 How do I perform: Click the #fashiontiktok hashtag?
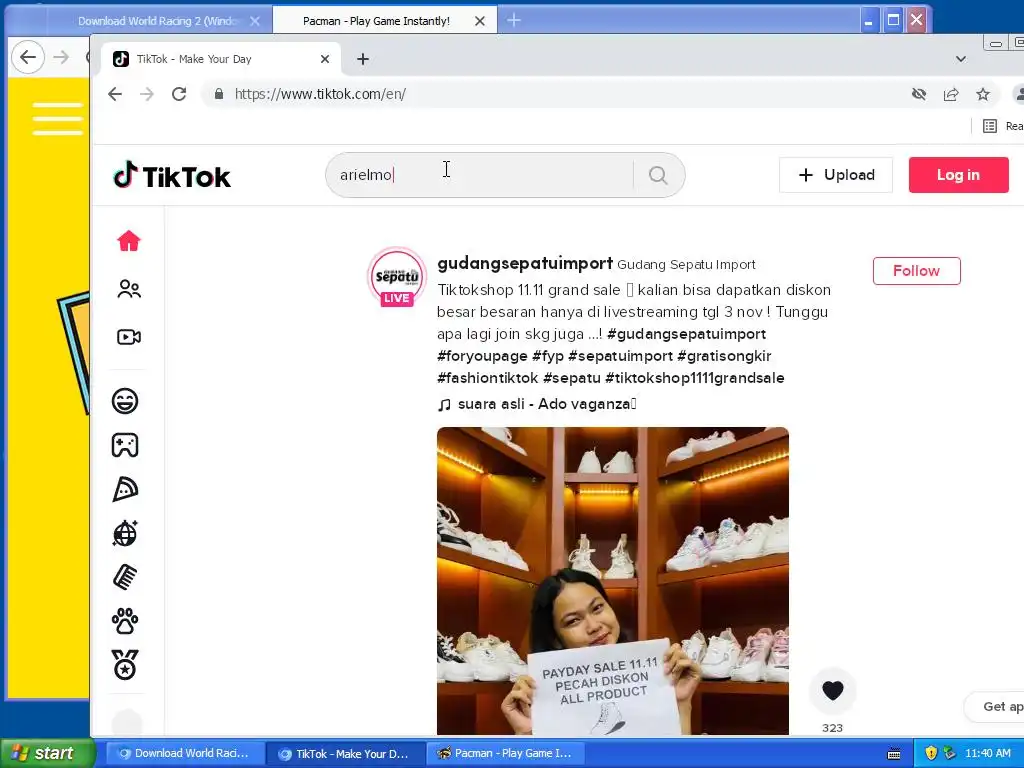(x=487, y=378)
